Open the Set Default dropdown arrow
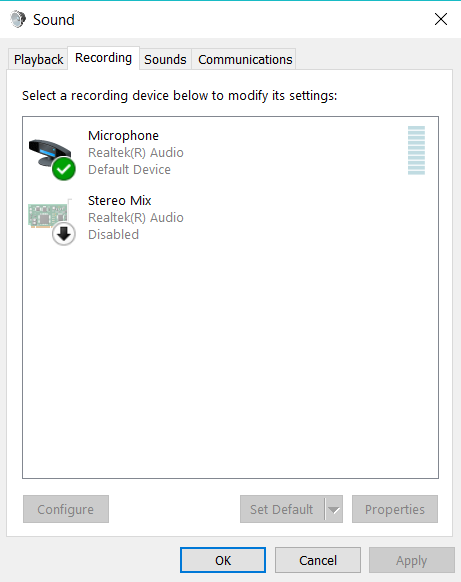The image size is (461, 582). [334, 509]
